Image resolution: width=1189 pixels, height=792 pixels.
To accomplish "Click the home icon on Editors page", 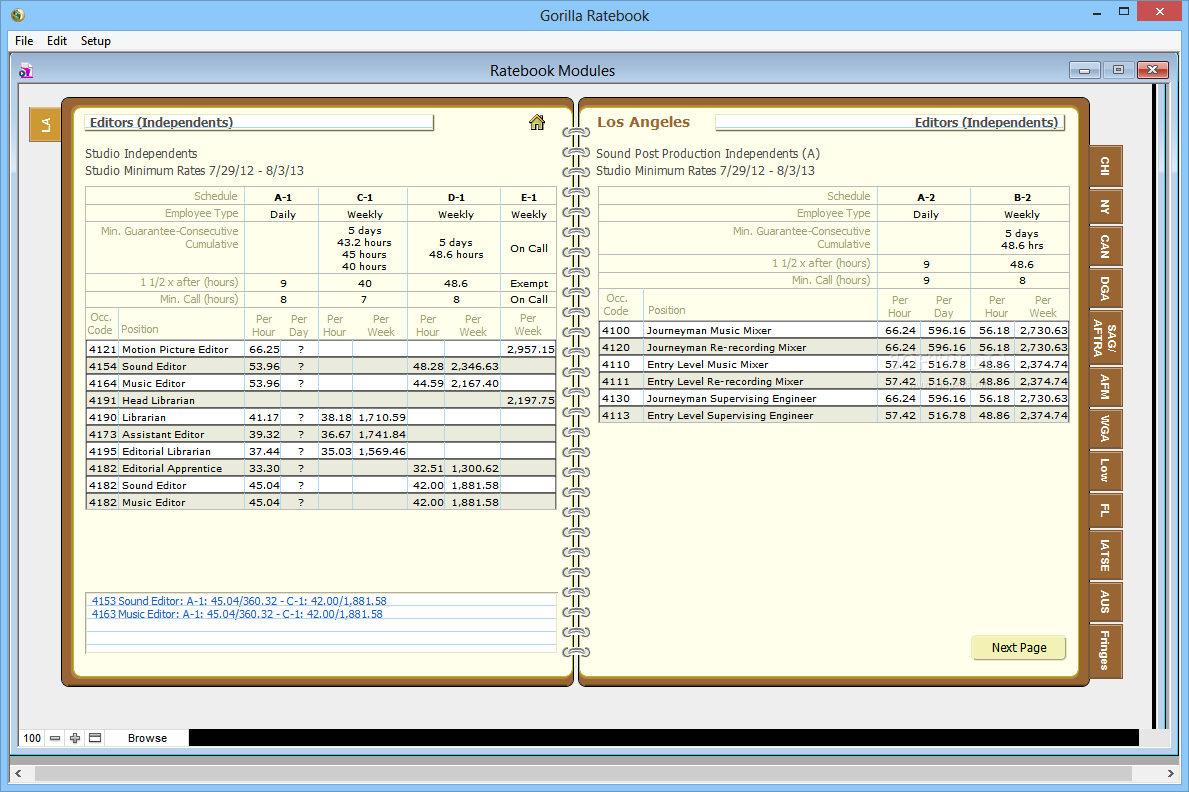I will pyautogui.click(x=537, y=122).
